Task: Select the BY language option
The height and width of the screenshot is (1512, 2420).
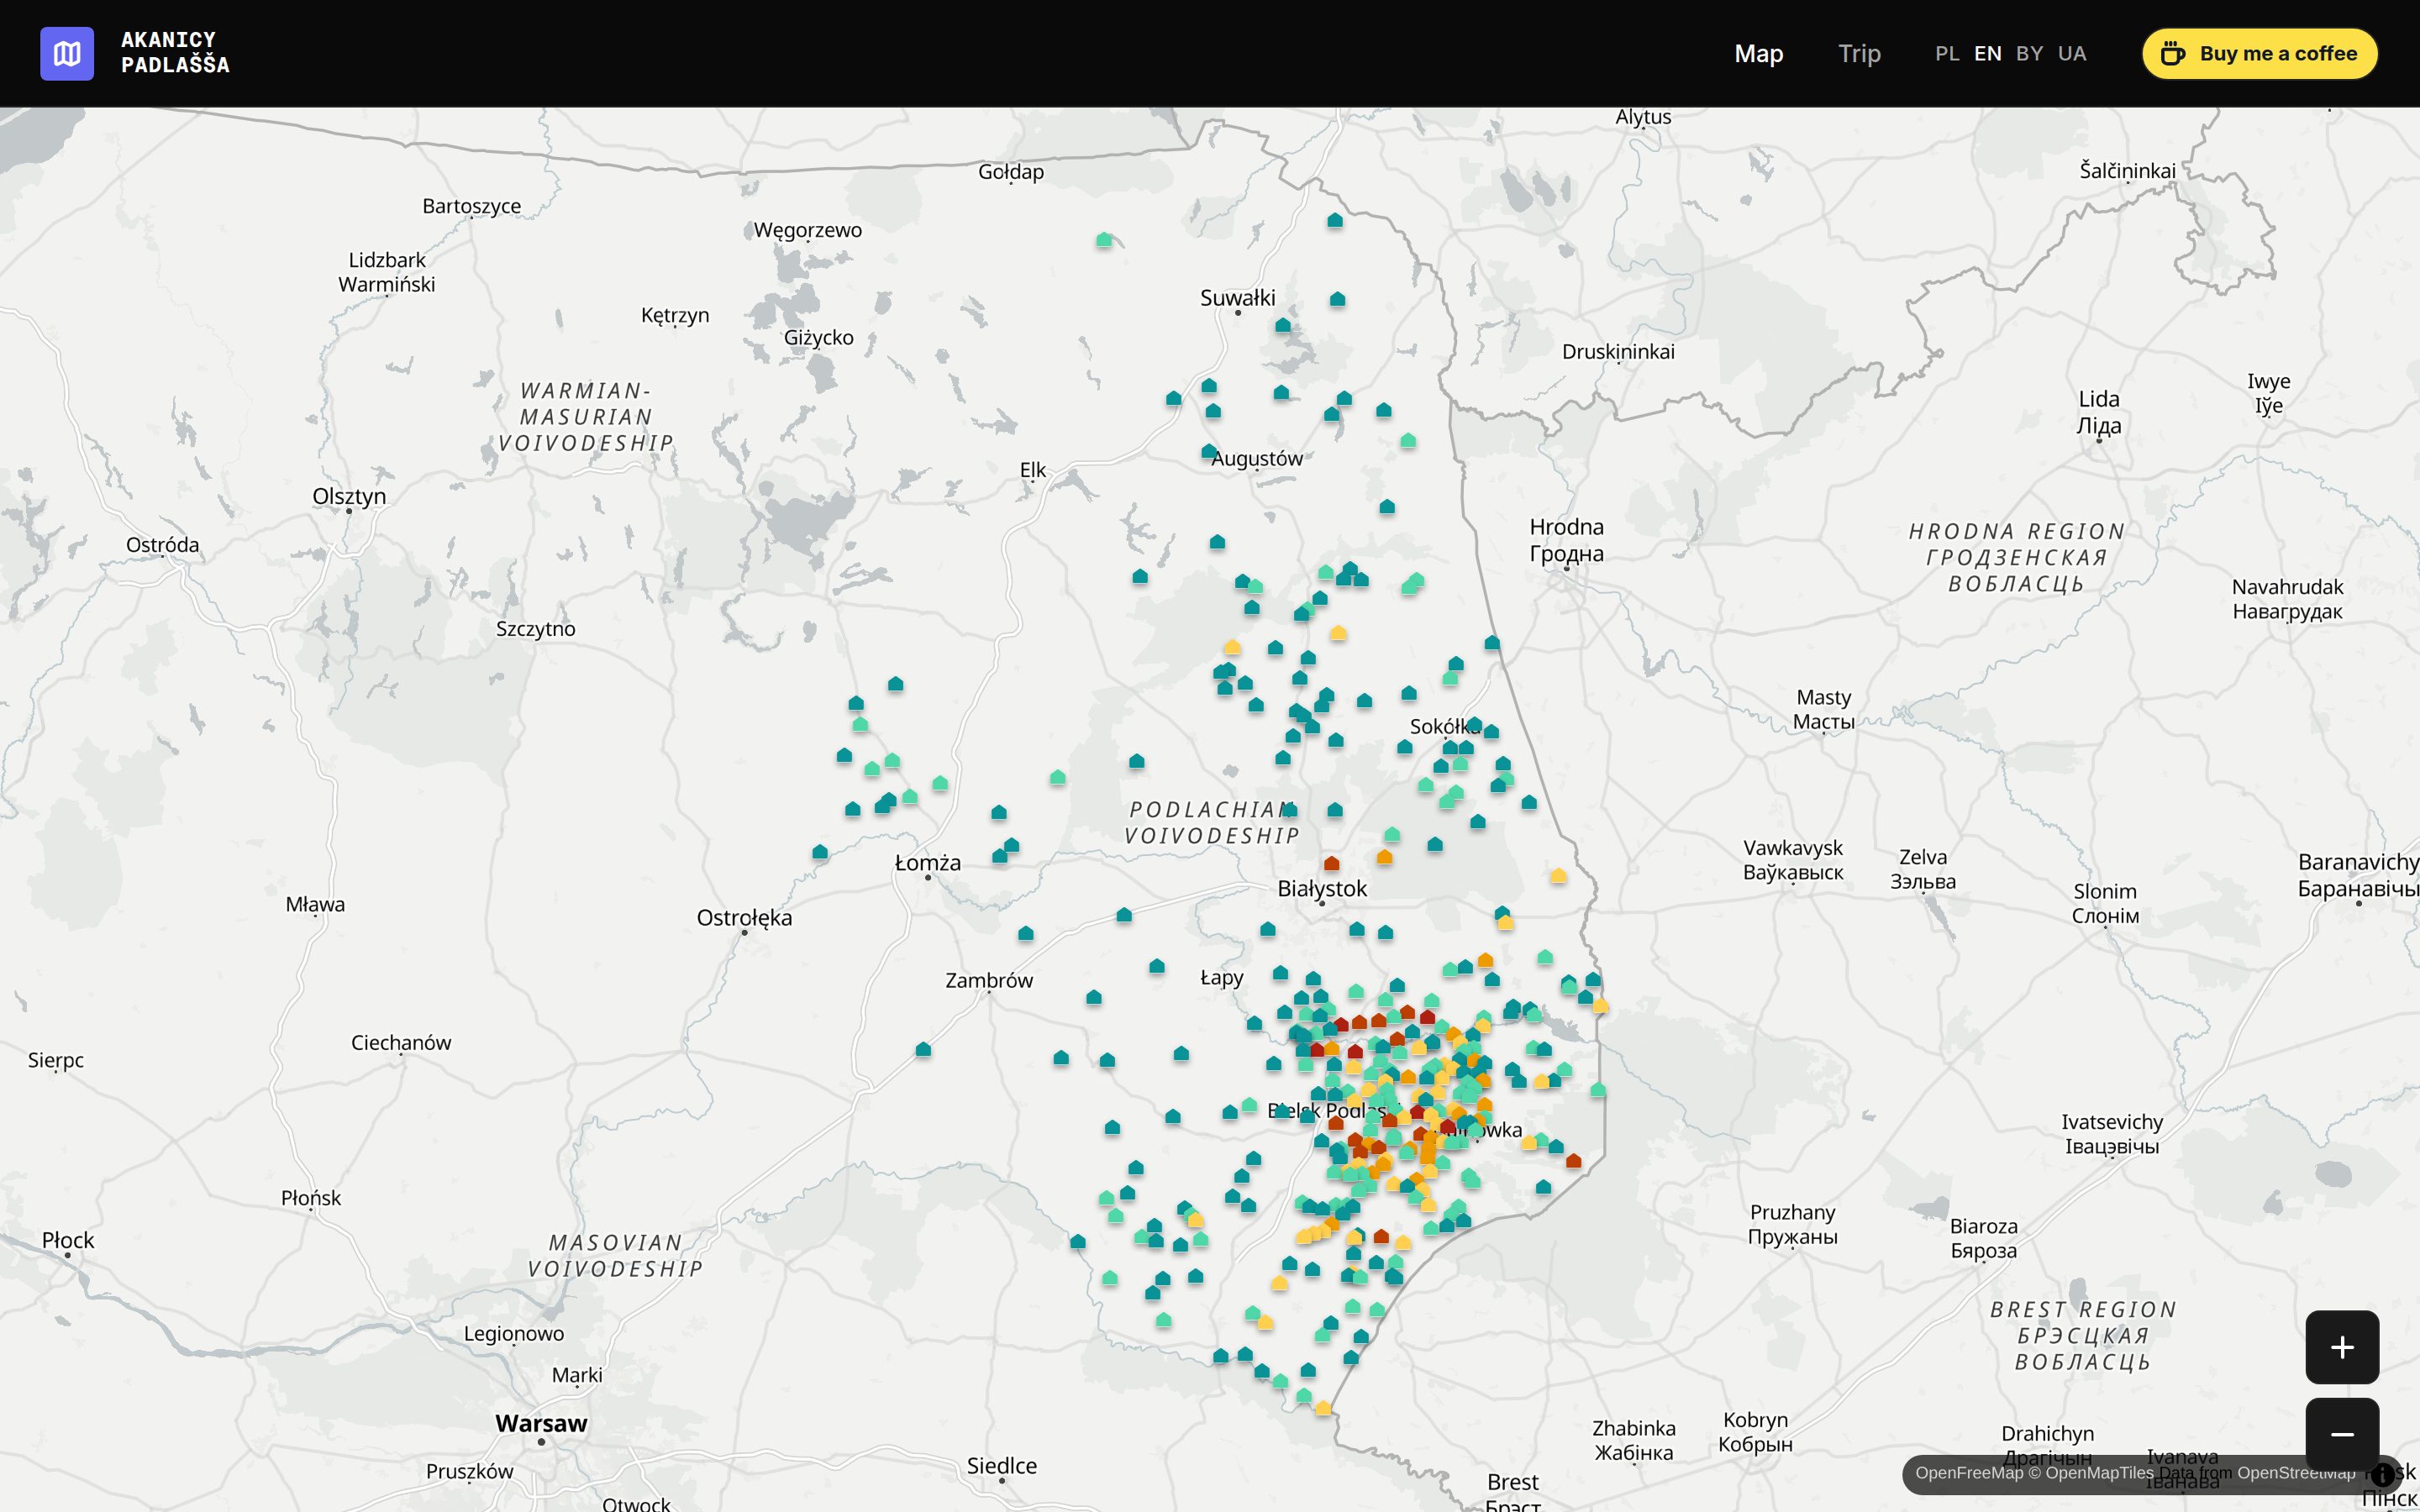Action: [x=2029, y=54]
